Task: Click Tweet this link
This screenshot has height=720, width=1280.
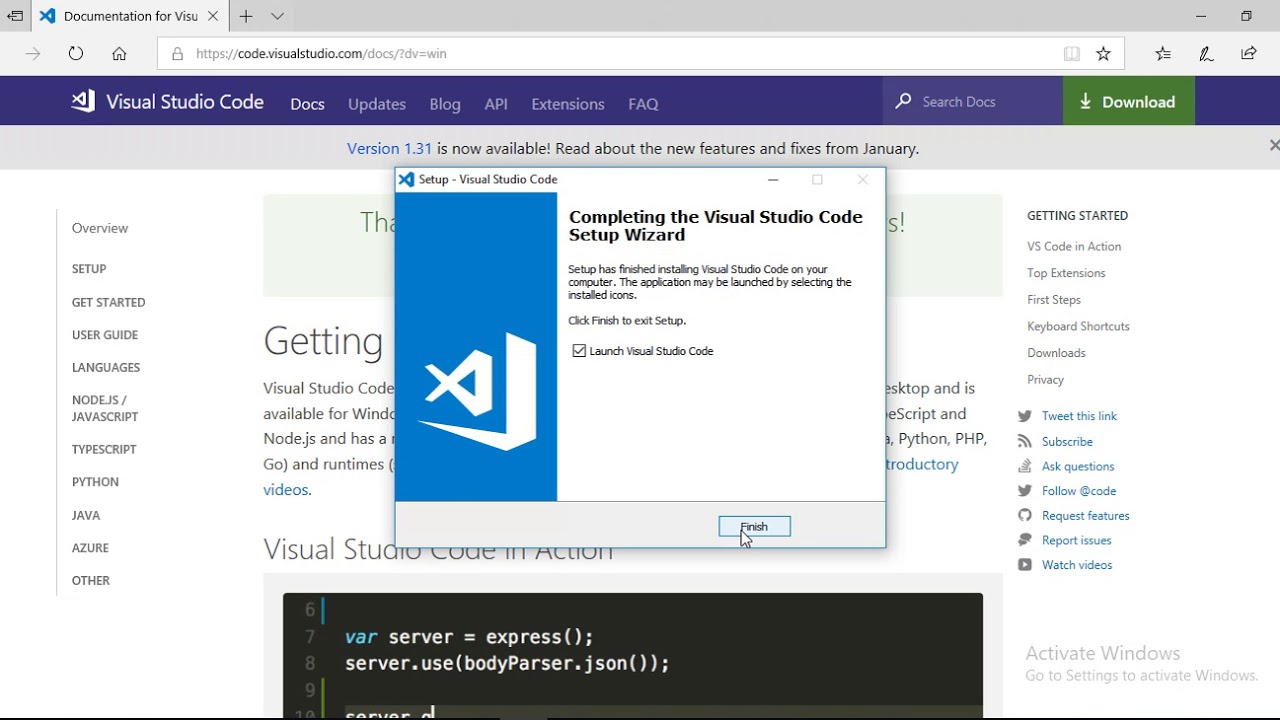Action: pyautogui.click(x=1079, y=416)
